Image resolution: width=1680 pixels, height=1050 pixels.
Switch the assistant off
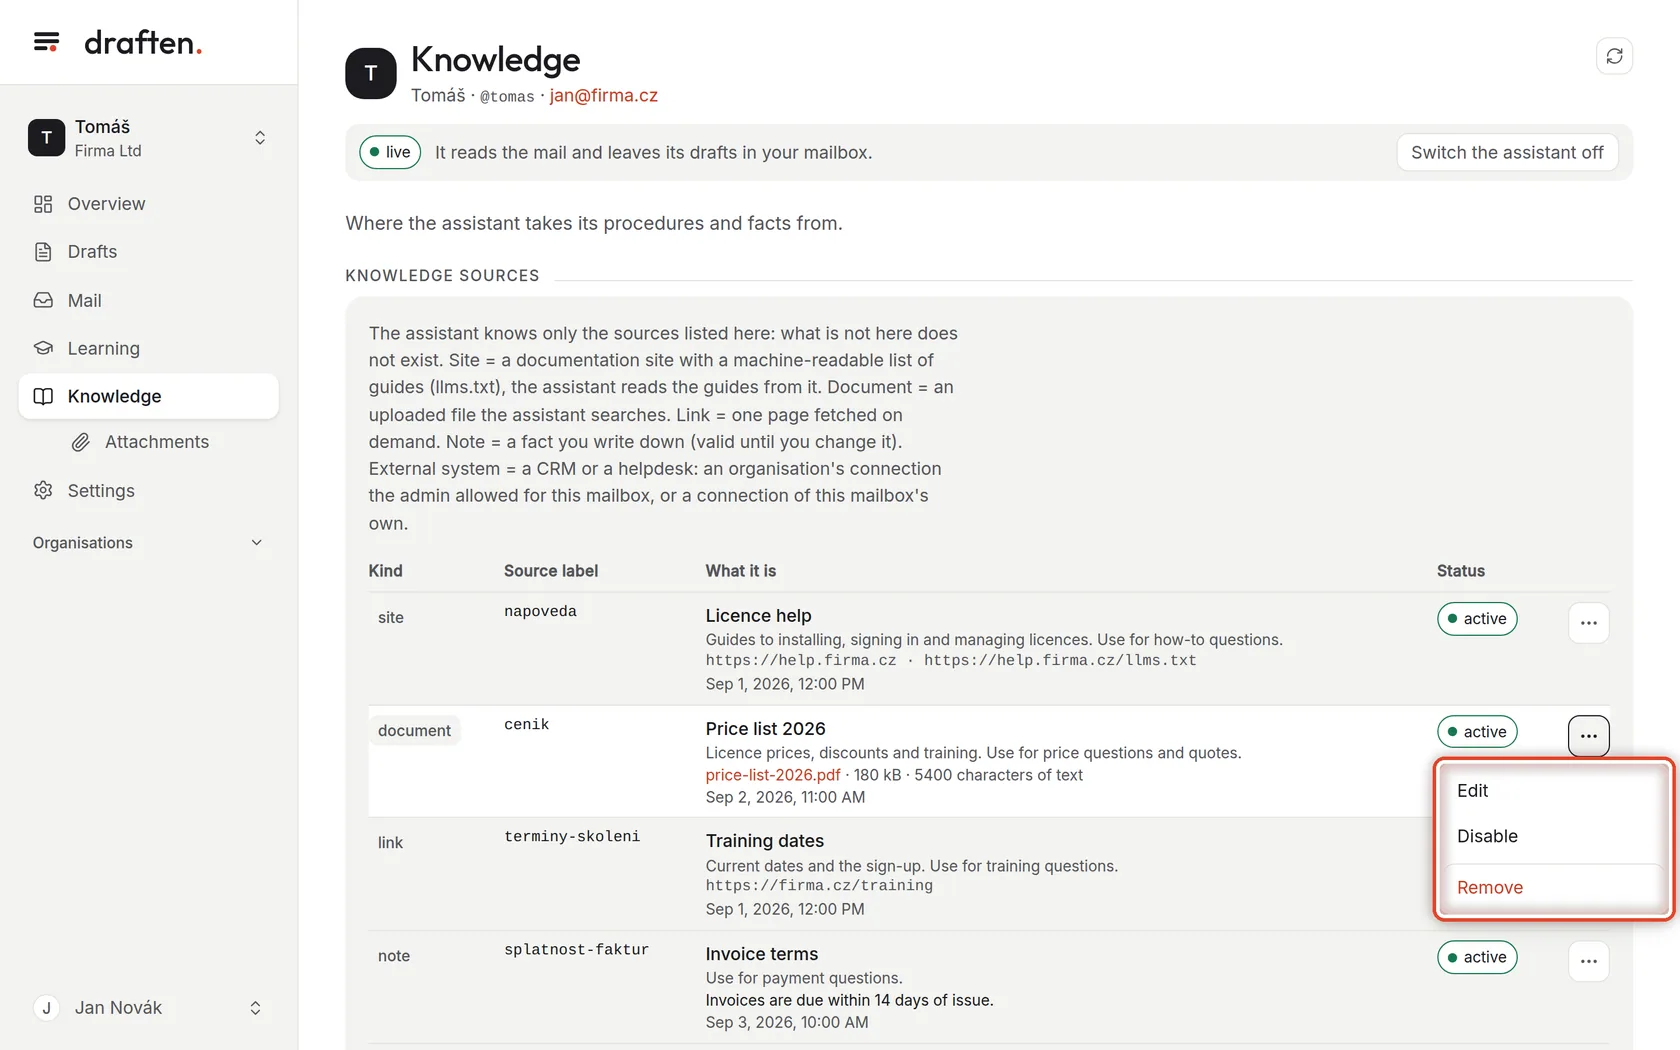pyautogui.click(x=1507, y=152)
